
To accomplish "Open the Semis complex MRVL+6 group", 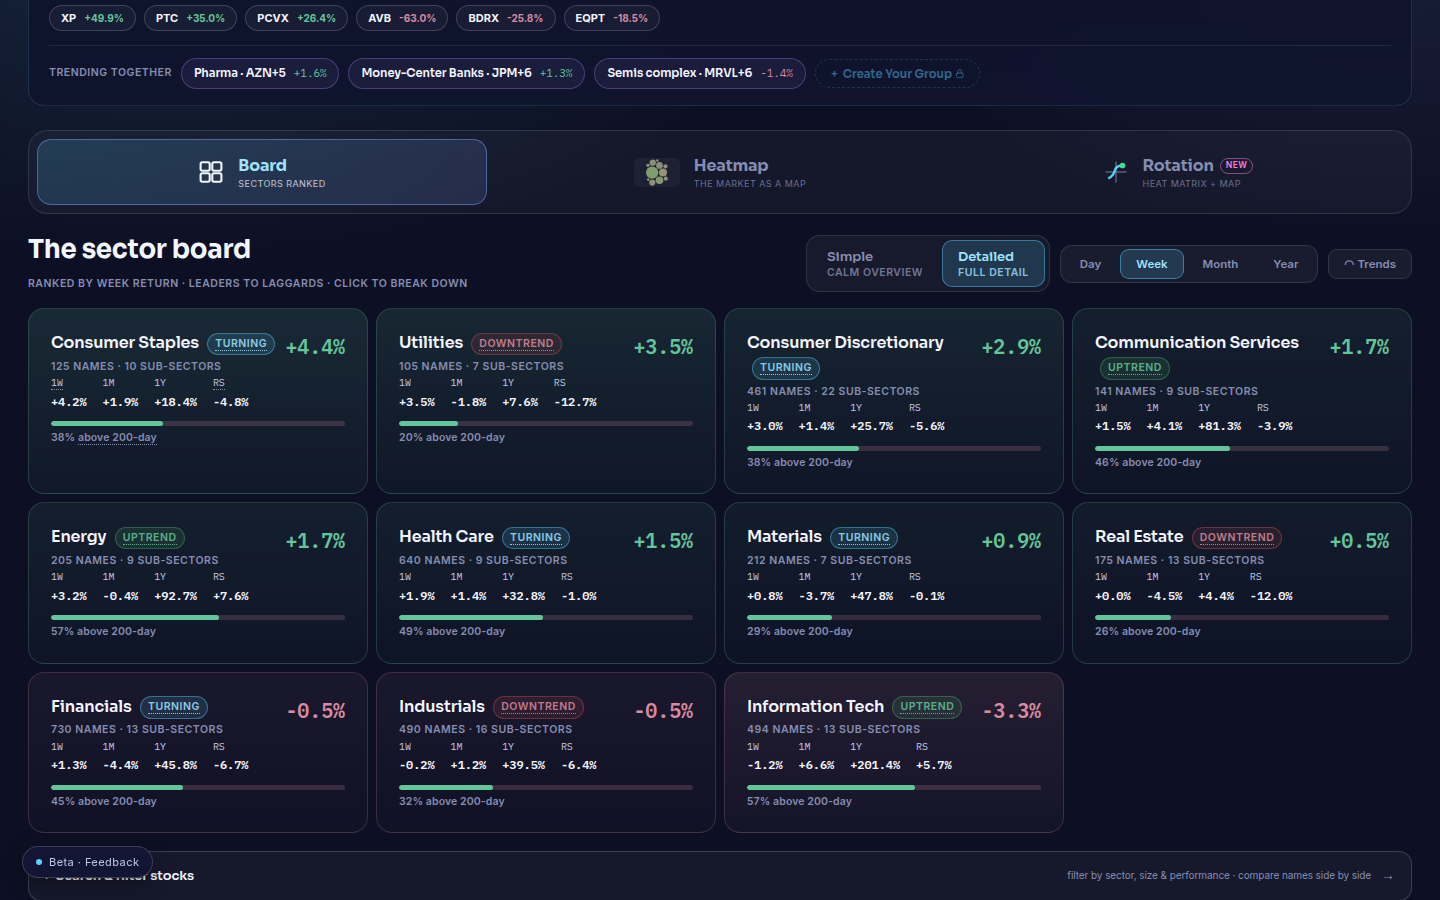I will tap(700, 73).
